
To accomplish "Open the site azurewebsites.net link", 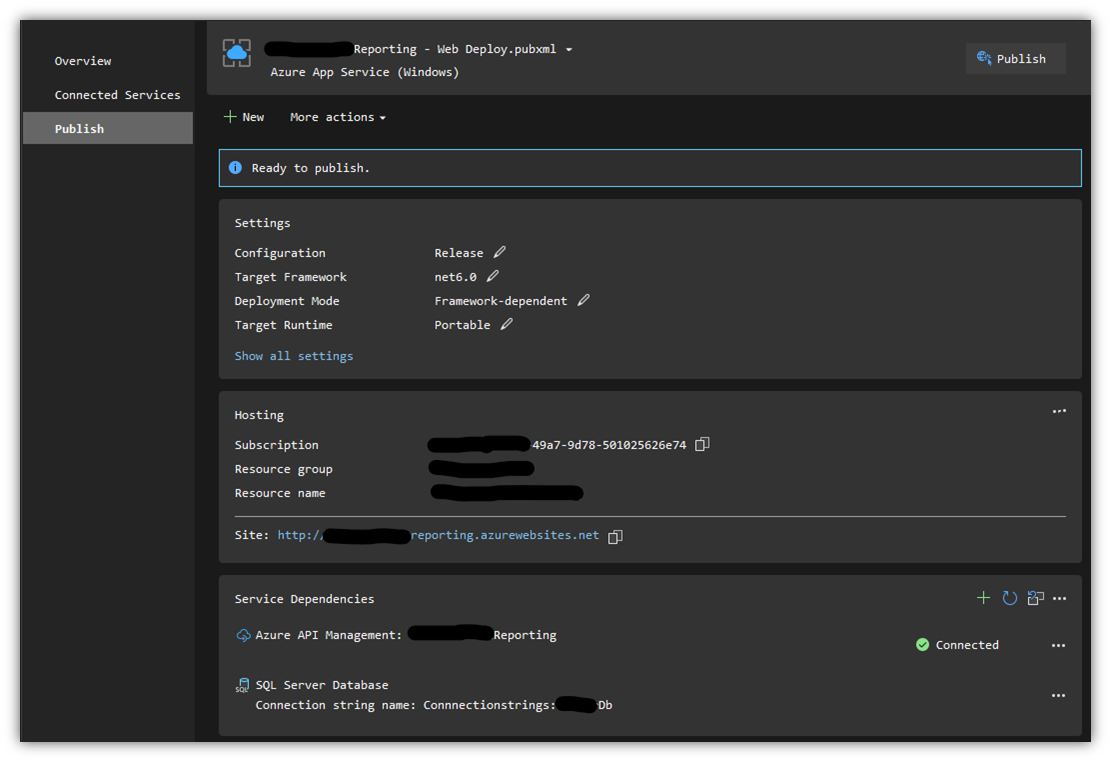I will (438, 535).
